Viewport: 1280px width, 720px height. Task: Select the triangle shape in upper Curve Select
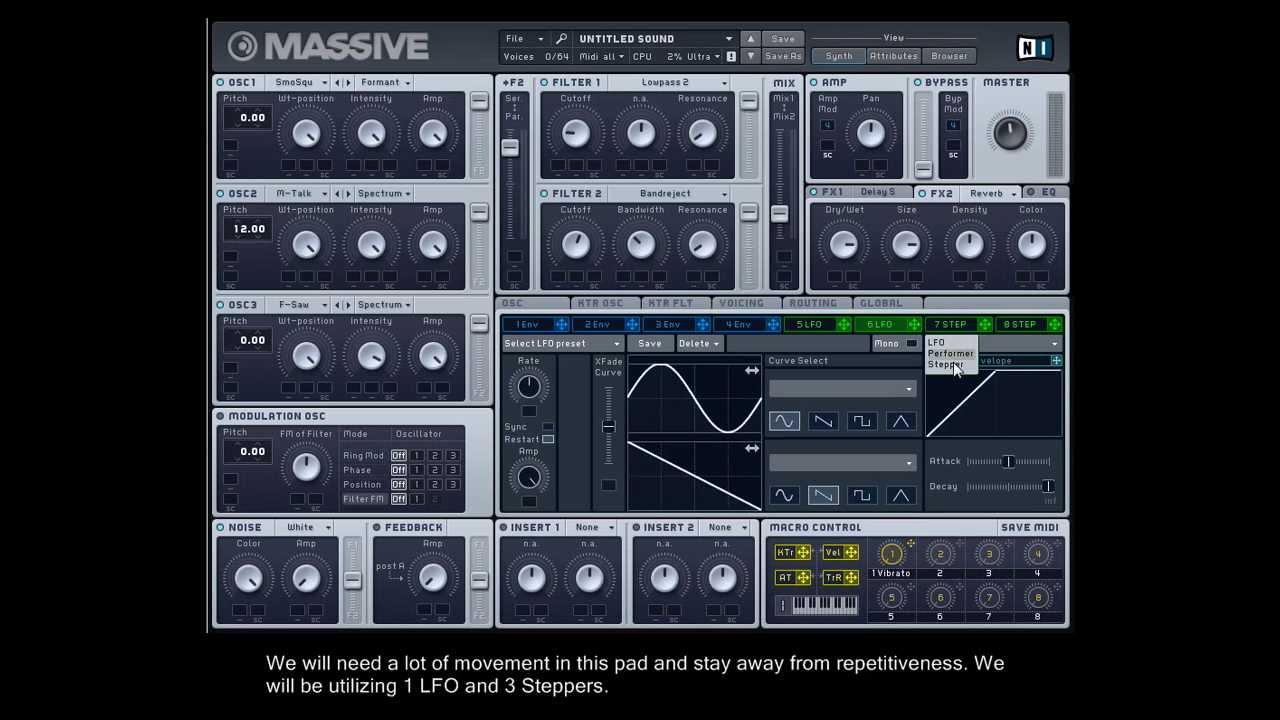coord(901,421)
